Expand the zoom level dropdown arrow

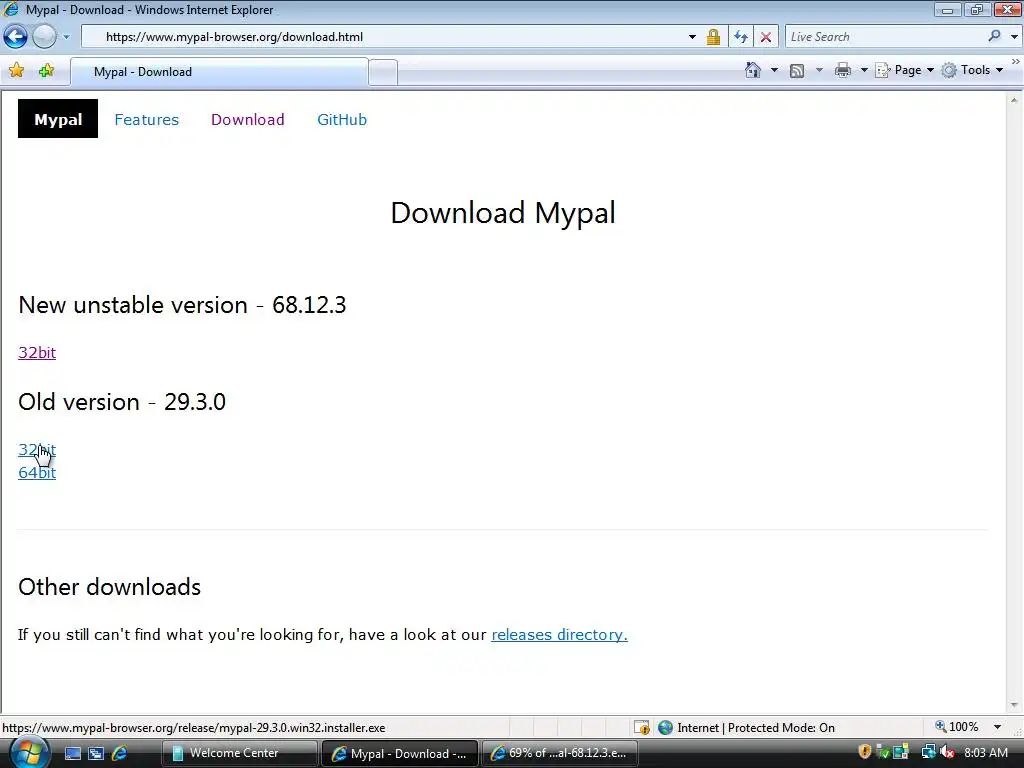tap(997, 727)
